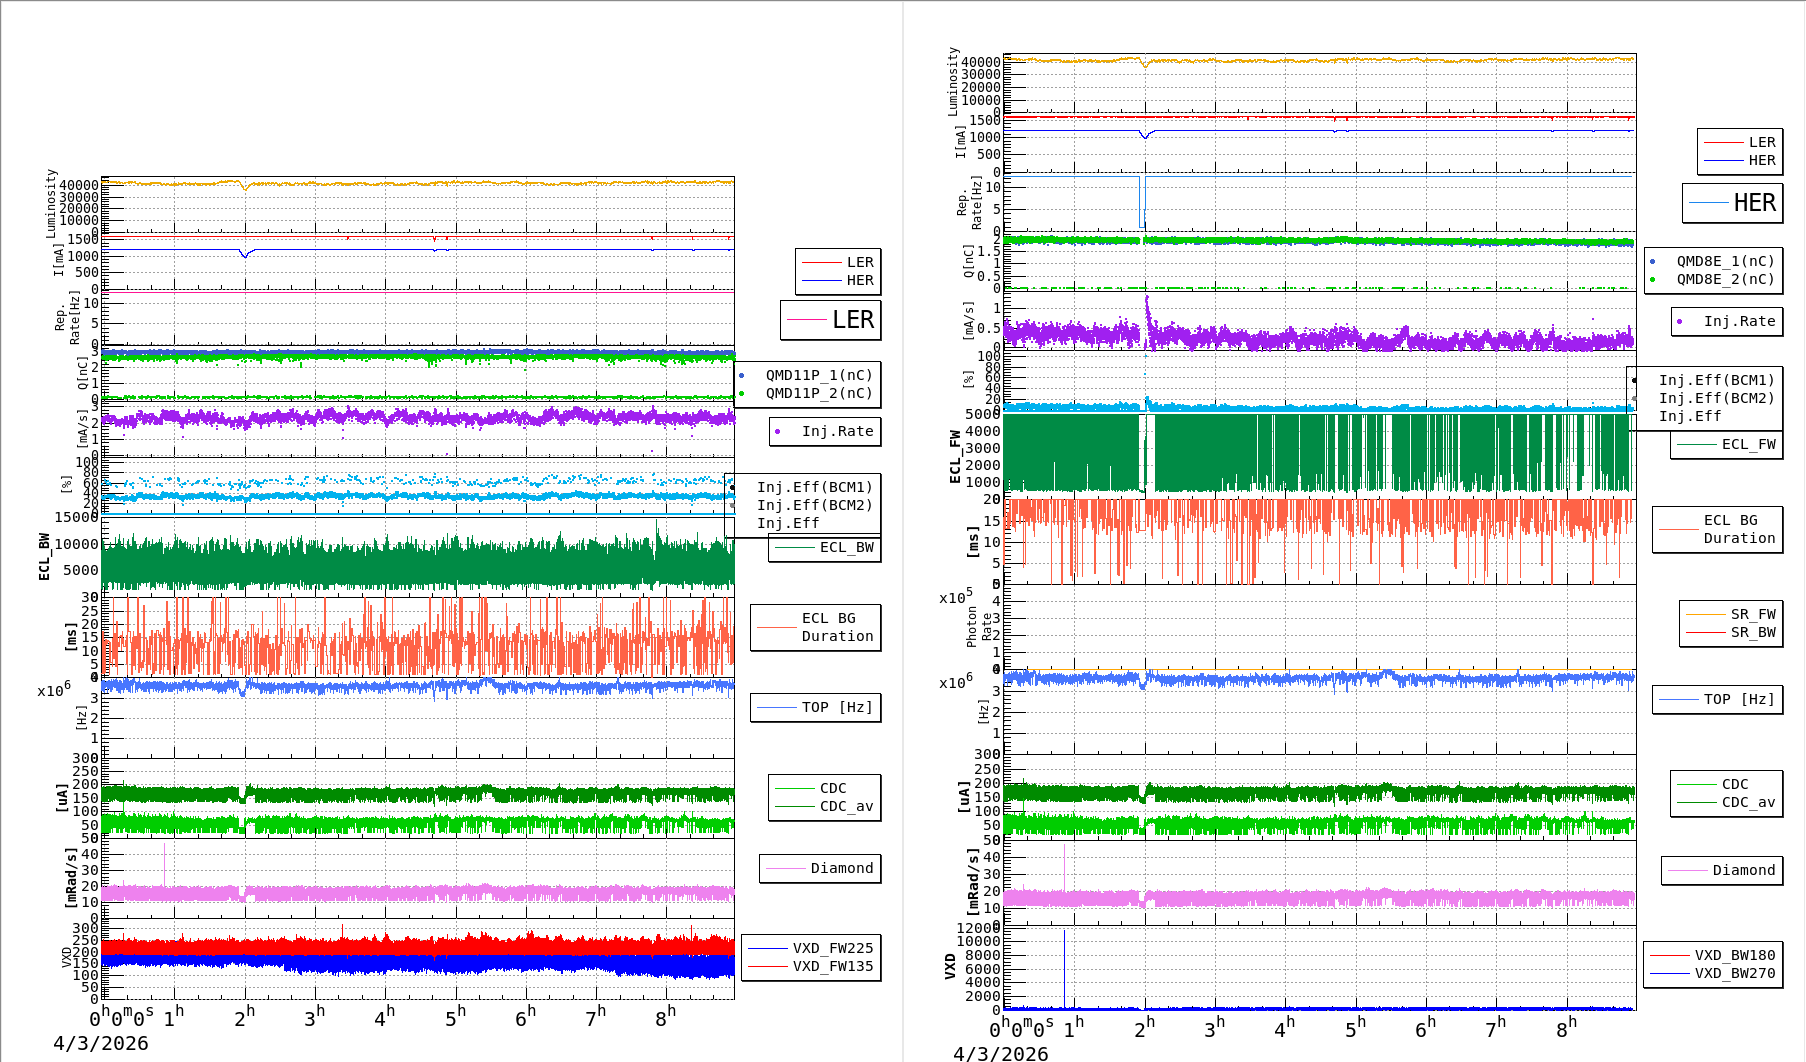Click the VXD_FW225 legend entry

tap(832, 948)
